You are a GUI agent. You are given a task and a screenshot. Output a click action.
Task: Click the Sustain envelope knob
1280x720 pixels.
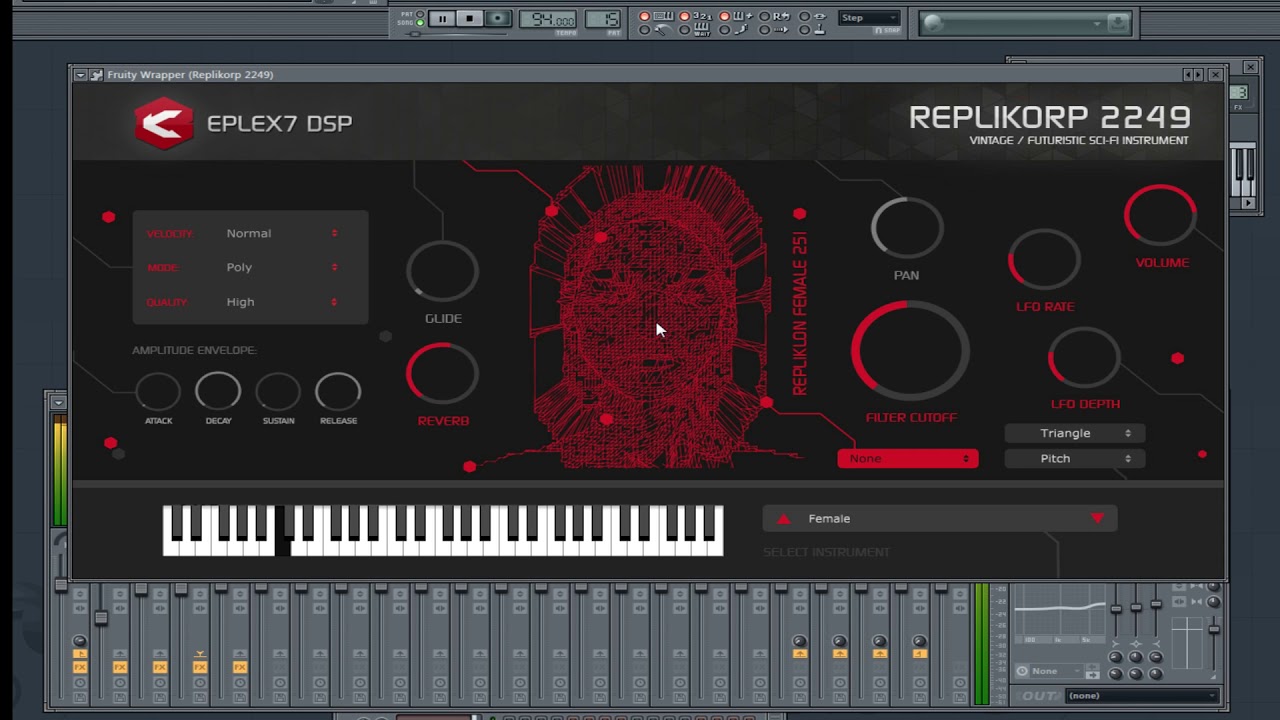tap(278, 392)
